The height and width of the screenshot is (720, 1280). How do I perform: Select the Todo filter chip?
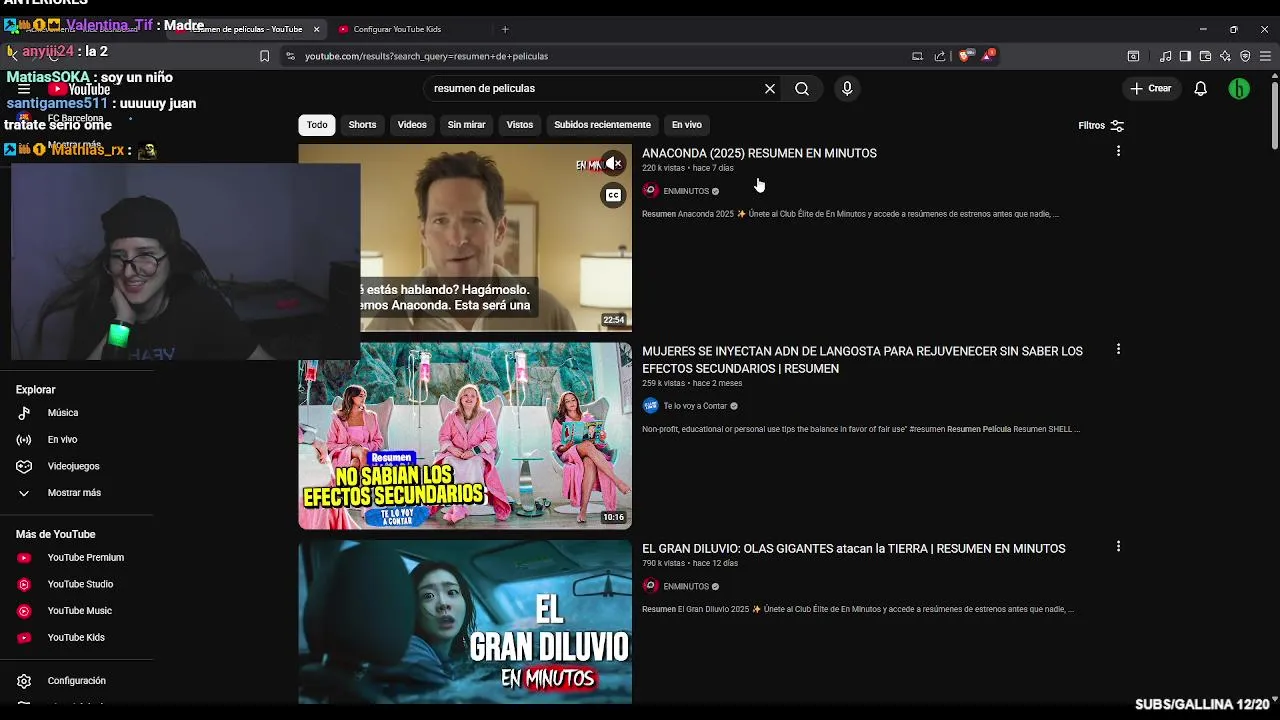[x=317, y=125]
